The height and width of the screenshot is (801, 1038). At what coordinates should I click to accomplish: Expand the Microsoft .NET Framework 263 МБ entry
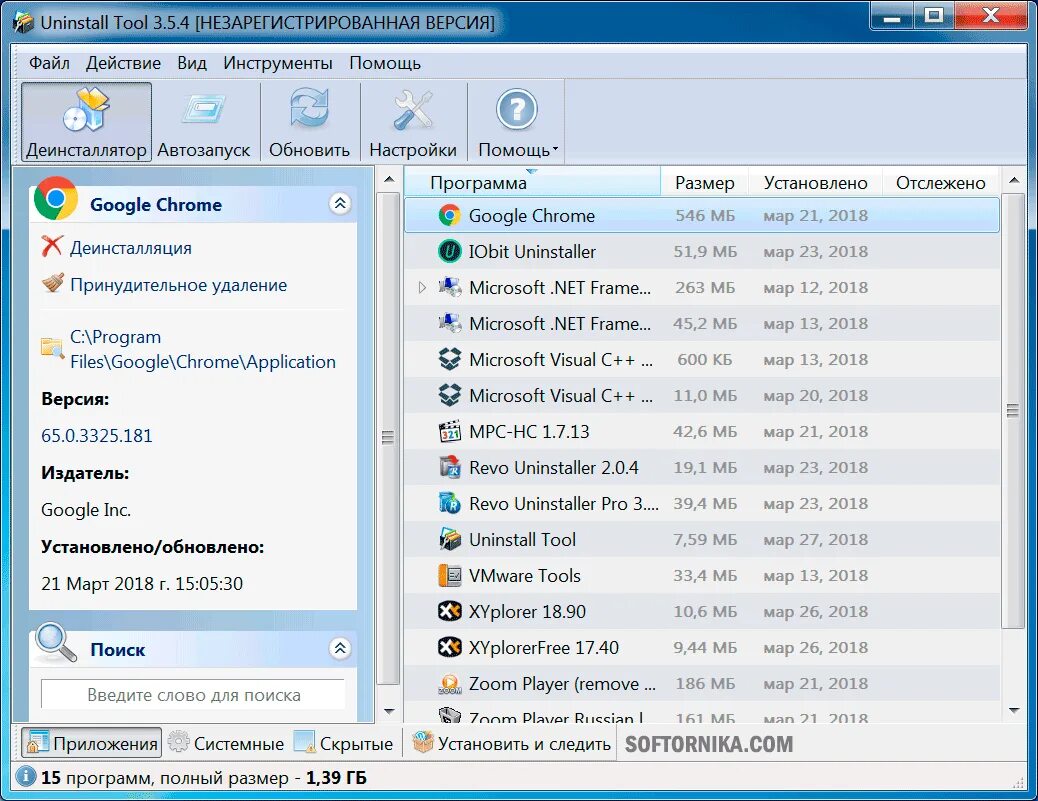[422, 288]
